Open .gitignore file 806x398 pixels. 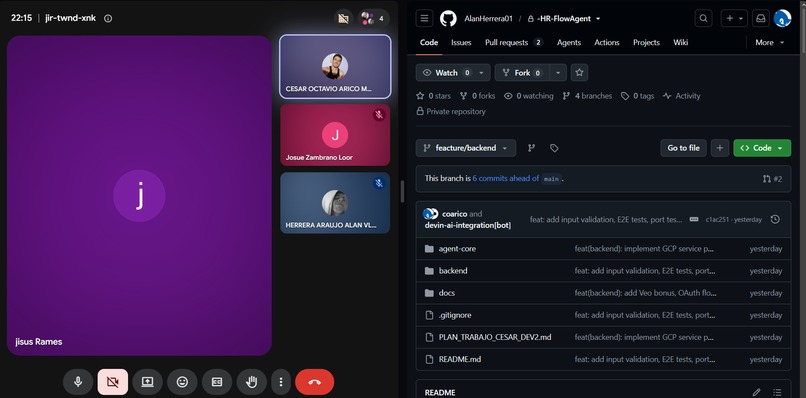pyautogui.click(x=455, y=315)
